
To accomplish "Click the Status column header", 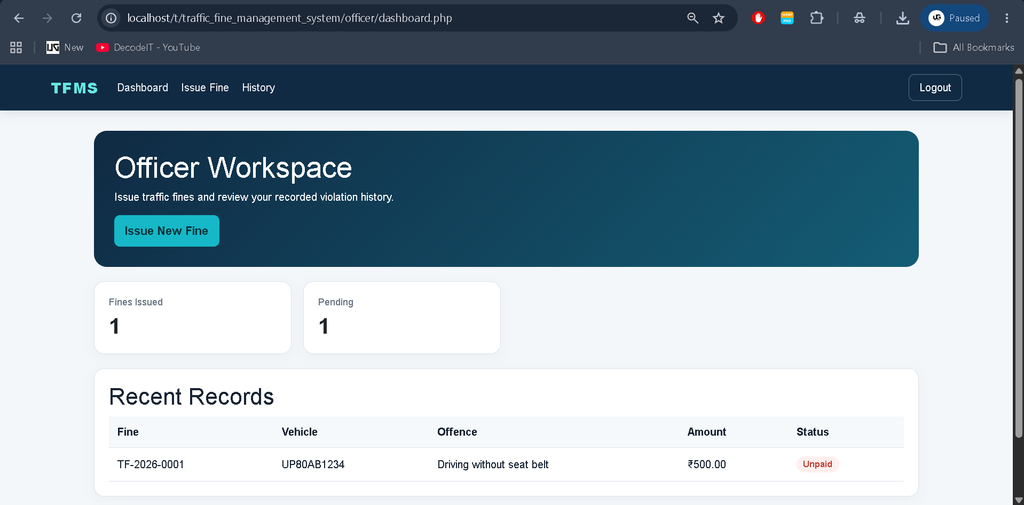I will coord(812,432).
